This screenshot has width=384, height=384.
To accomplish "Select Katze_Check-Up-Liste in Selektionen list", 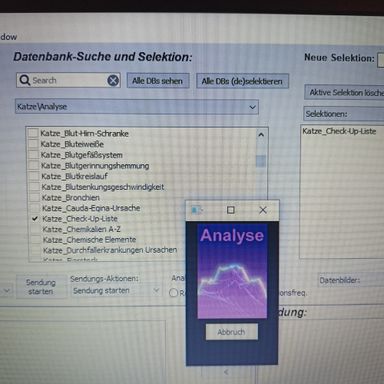I will [339, 131].
